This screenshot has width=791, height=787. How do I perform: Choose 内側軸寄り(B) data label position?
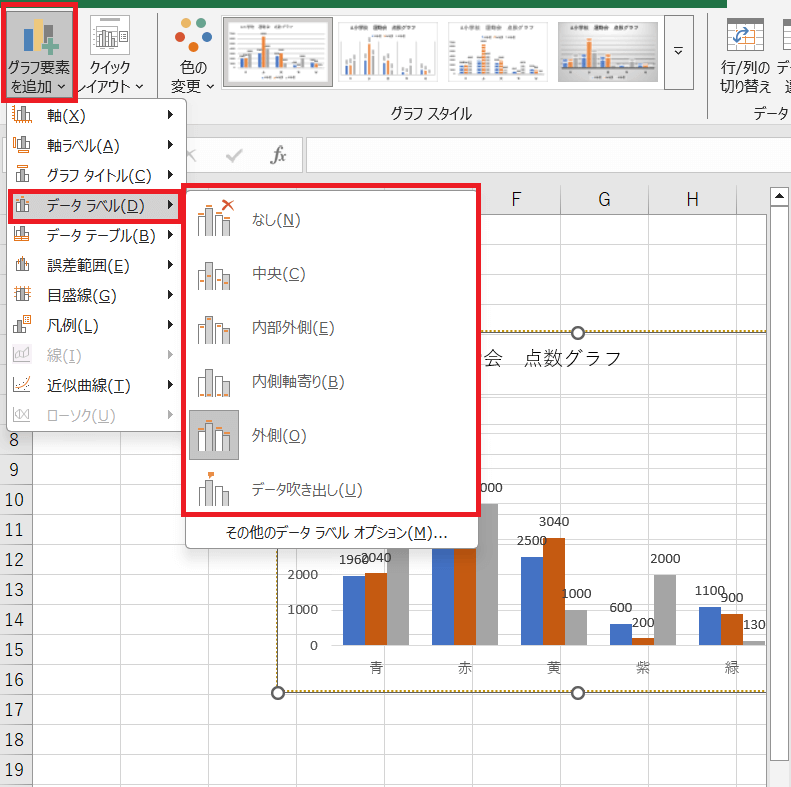pyautogui.click(x=332, y=381)
